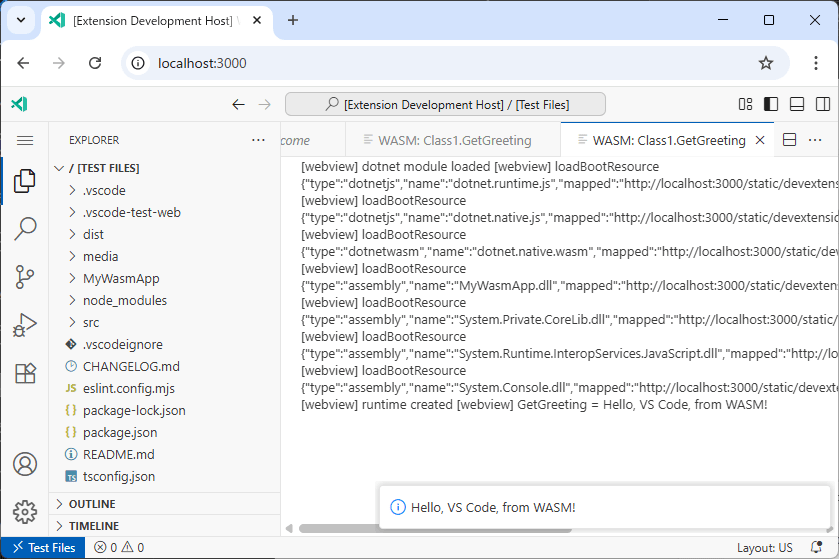Go back in the browser

[23, 63]
